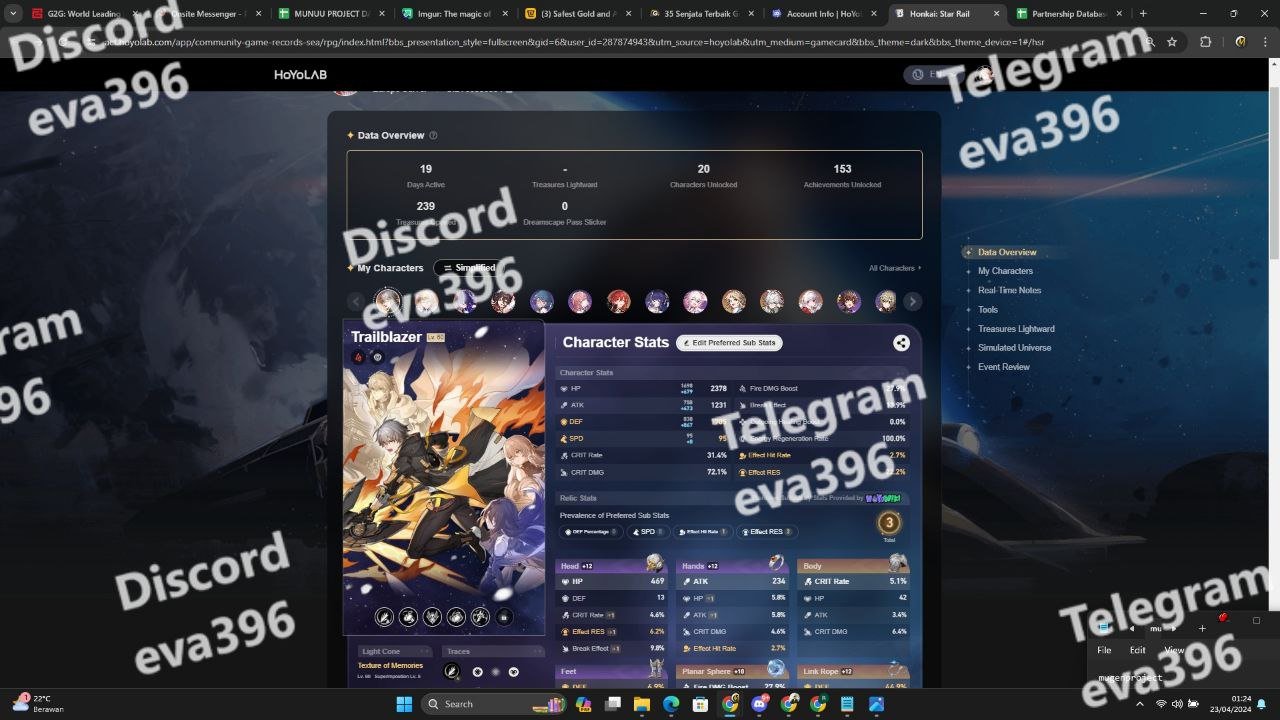Screen dimensions: 1280x720
Task: Open the Edit menu in Notepad window
Action: click(x=1138, y=650)
